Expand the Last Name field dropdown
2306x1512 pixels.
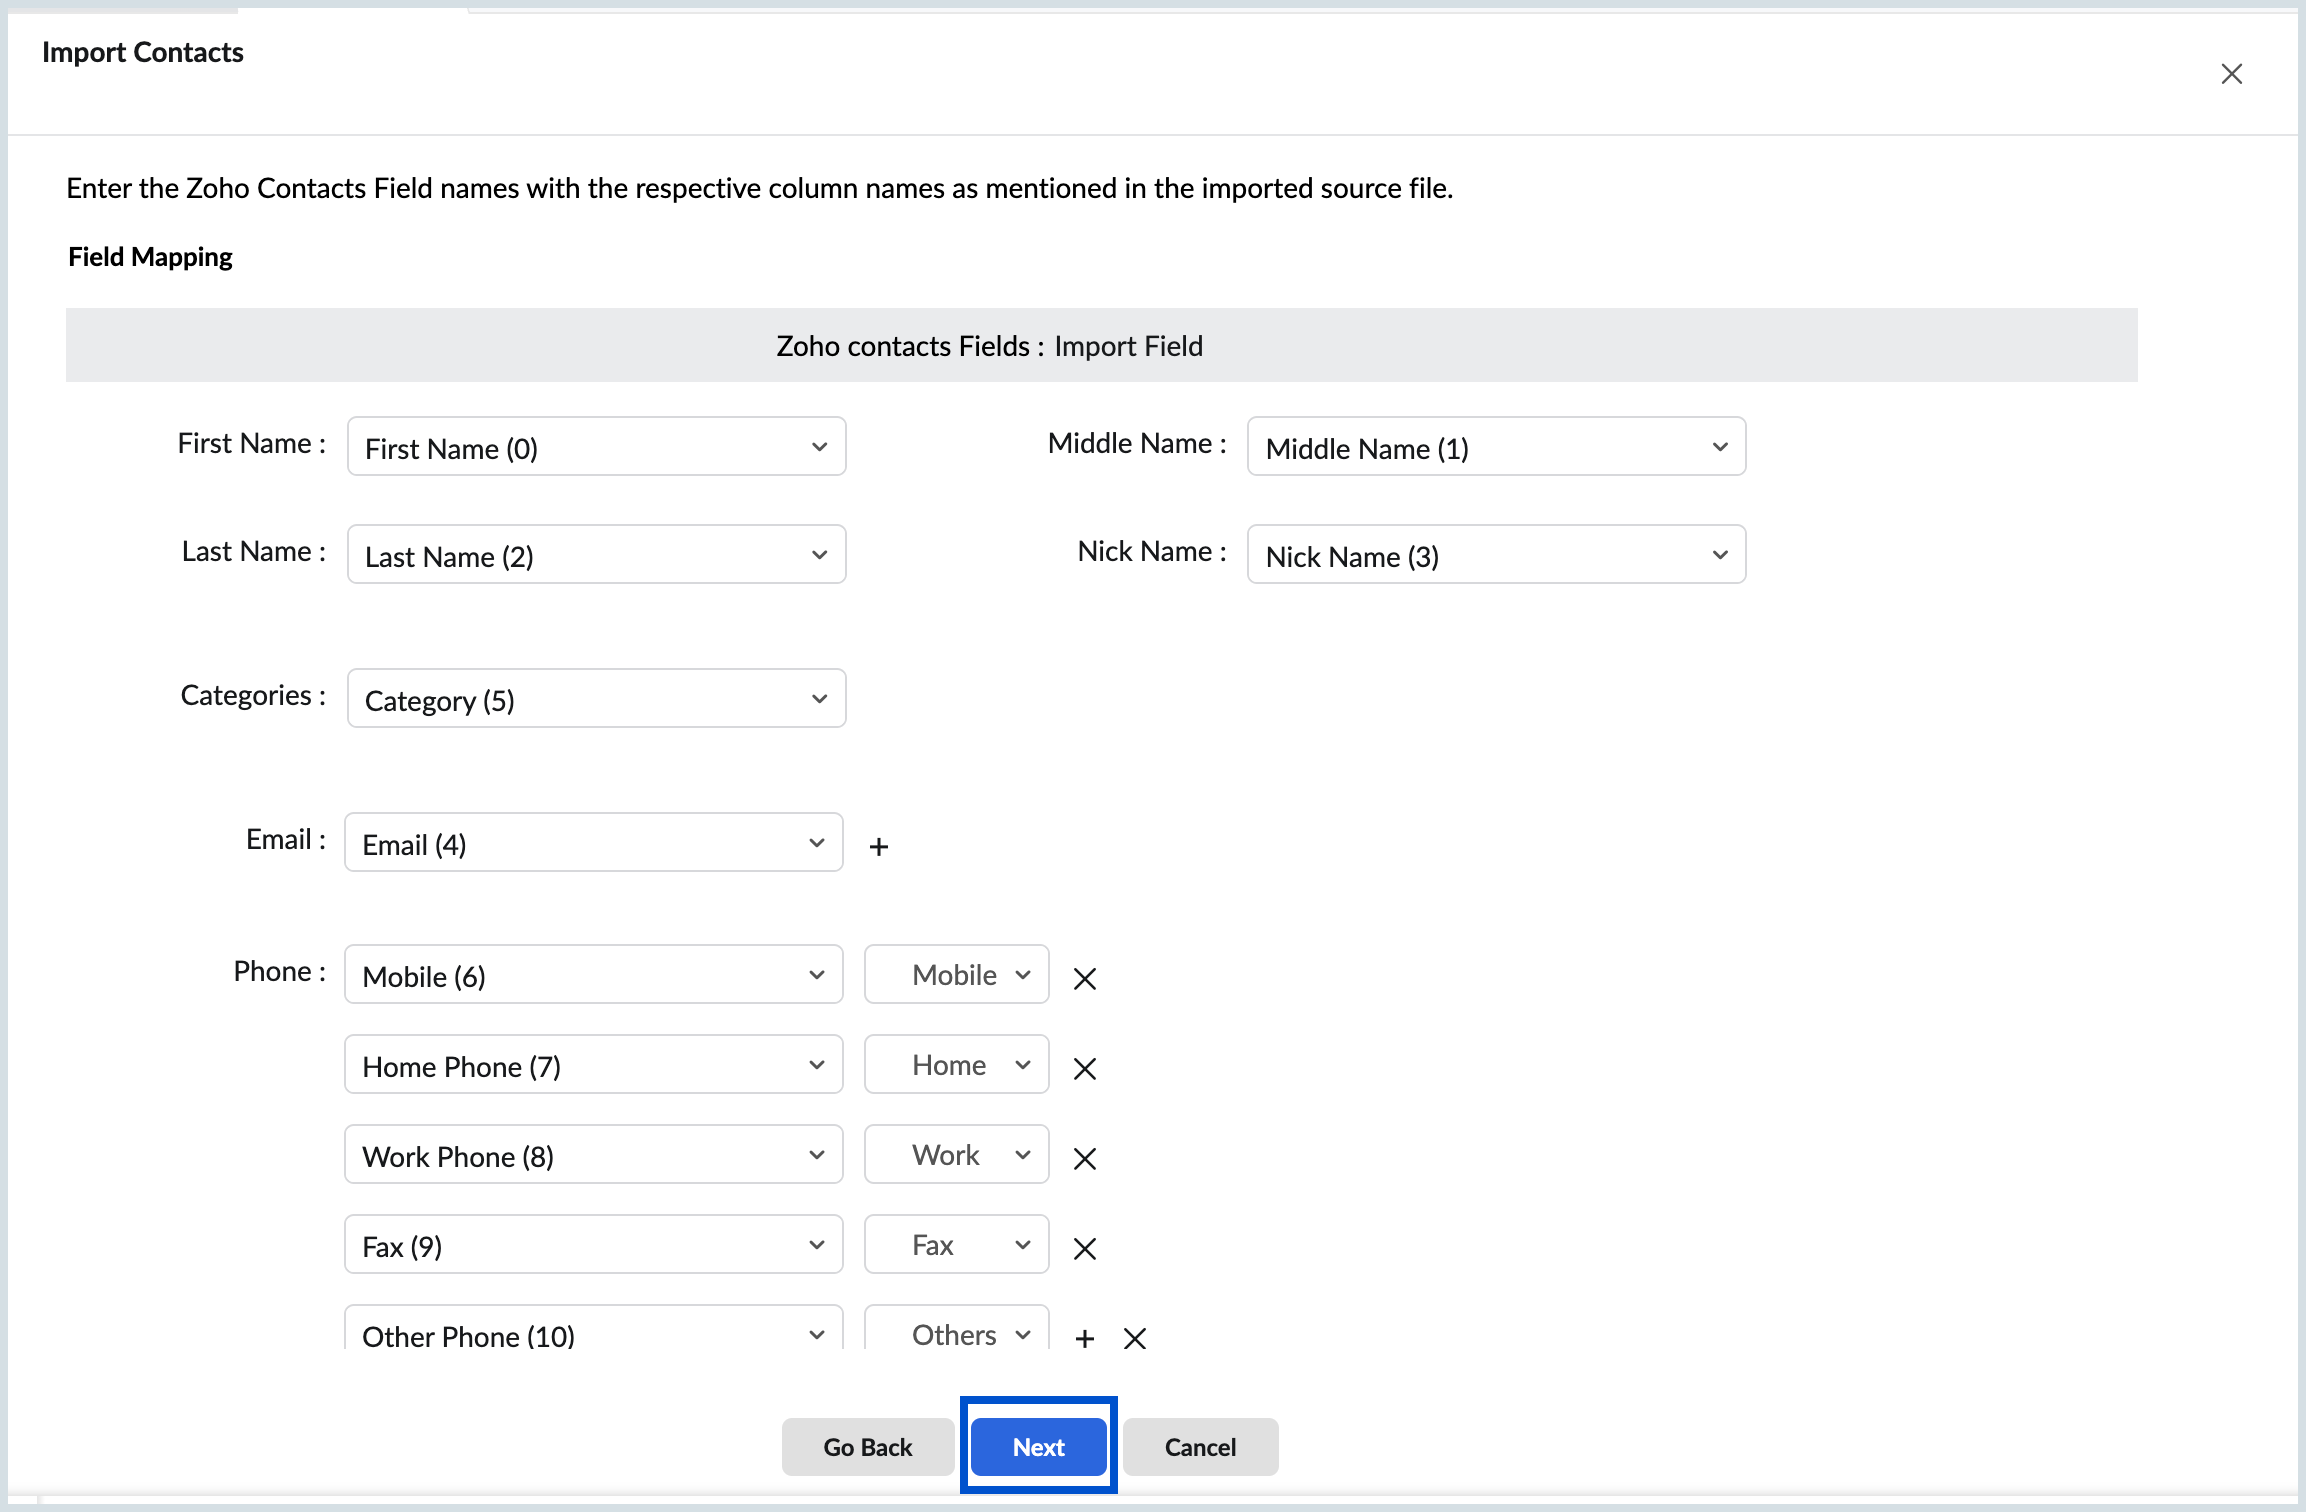click(596, 555)
